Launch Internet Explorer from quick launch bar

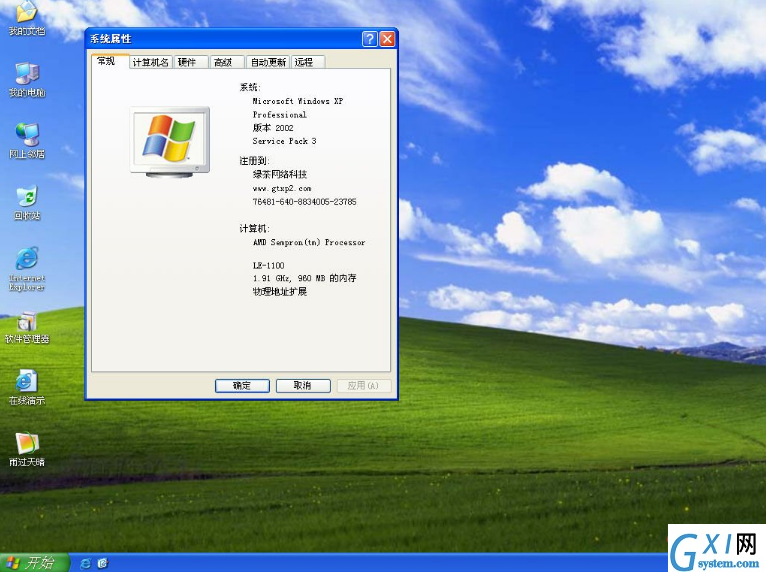point(85,563)
